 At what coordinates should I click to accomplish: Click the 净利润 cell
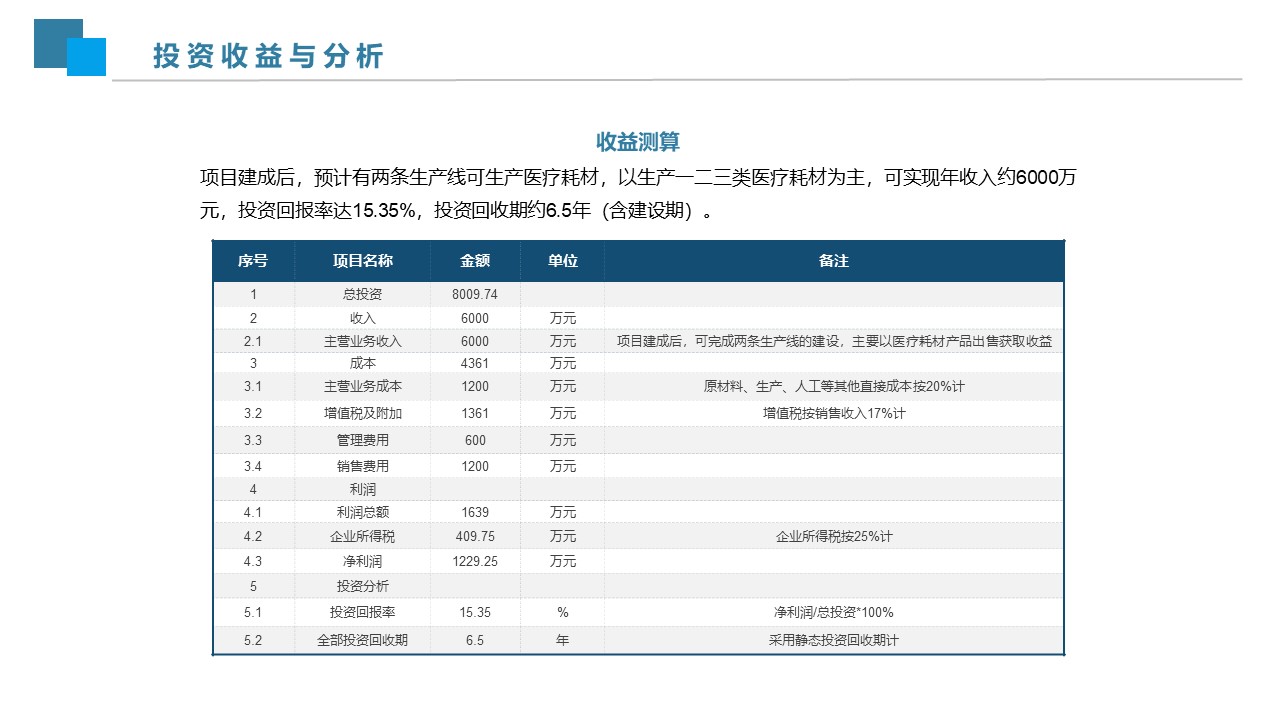pos(363,561)
